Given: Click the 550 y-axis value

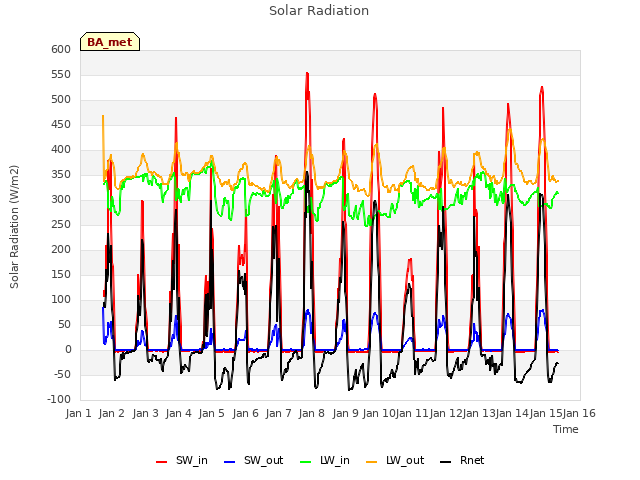Looking at the screenshot, I should (x=61, y=74).
